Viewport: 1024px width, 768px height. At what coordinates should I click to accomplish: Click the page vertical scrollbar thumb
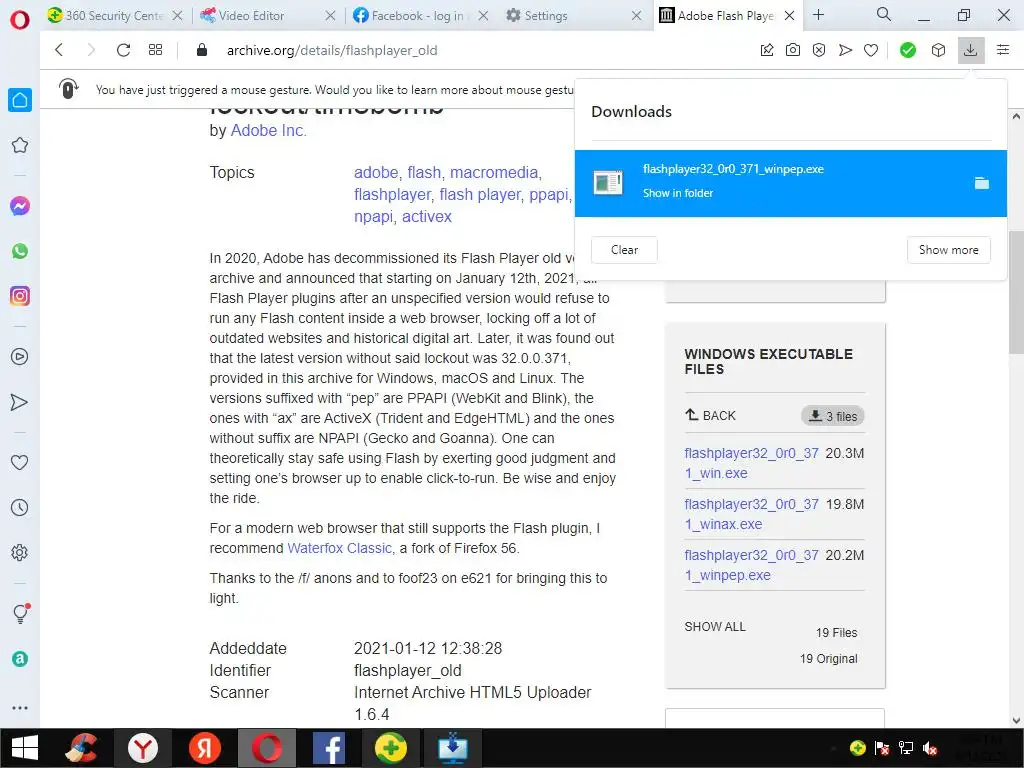point(1016,292)
